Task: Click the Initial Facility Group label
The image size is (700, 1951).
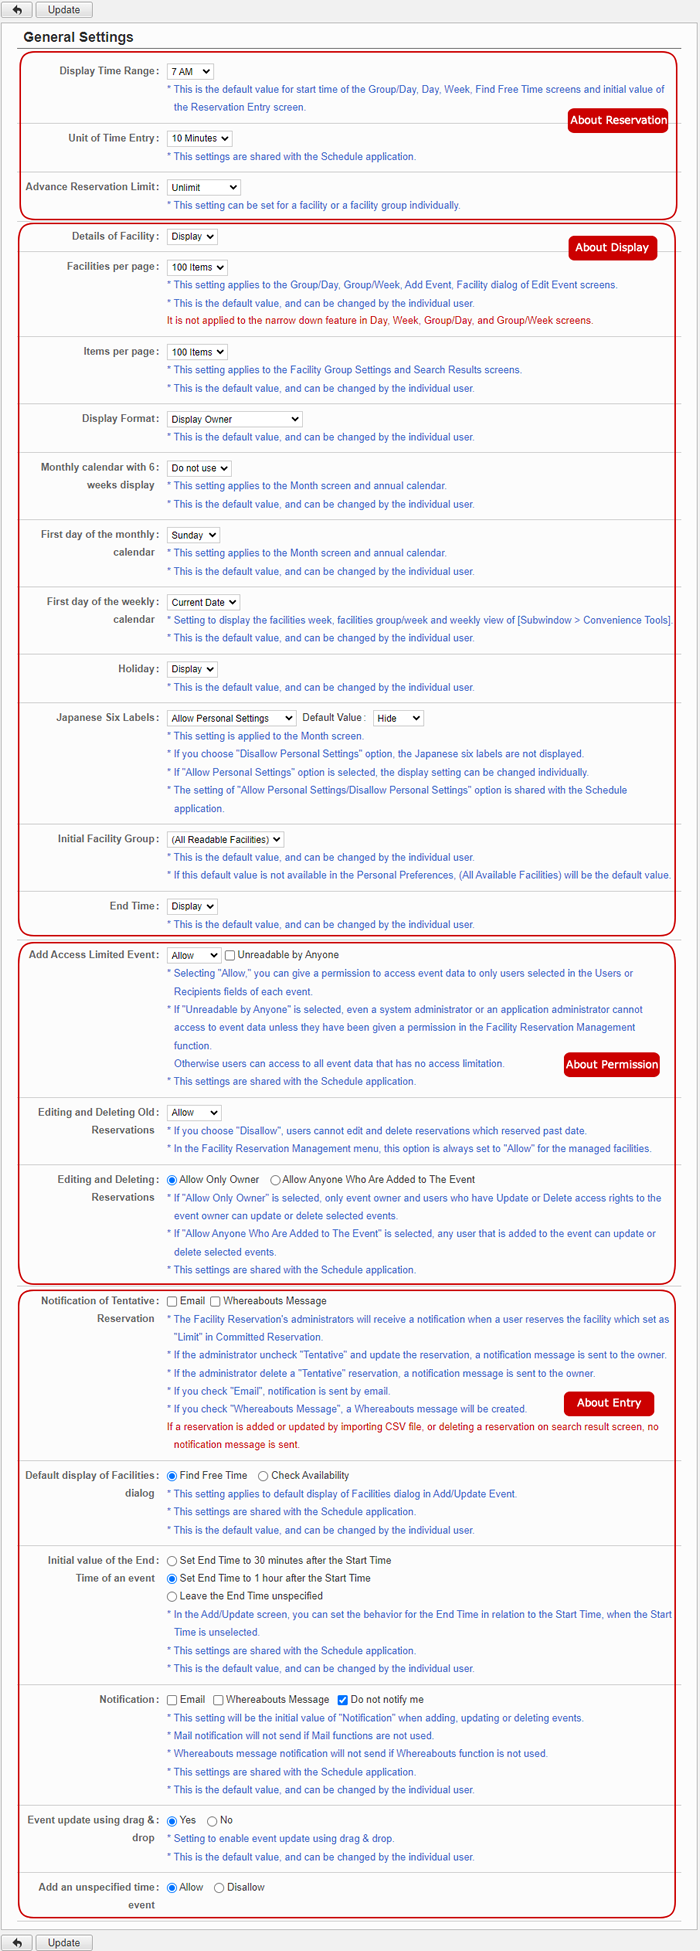Action: coord(109,838)
